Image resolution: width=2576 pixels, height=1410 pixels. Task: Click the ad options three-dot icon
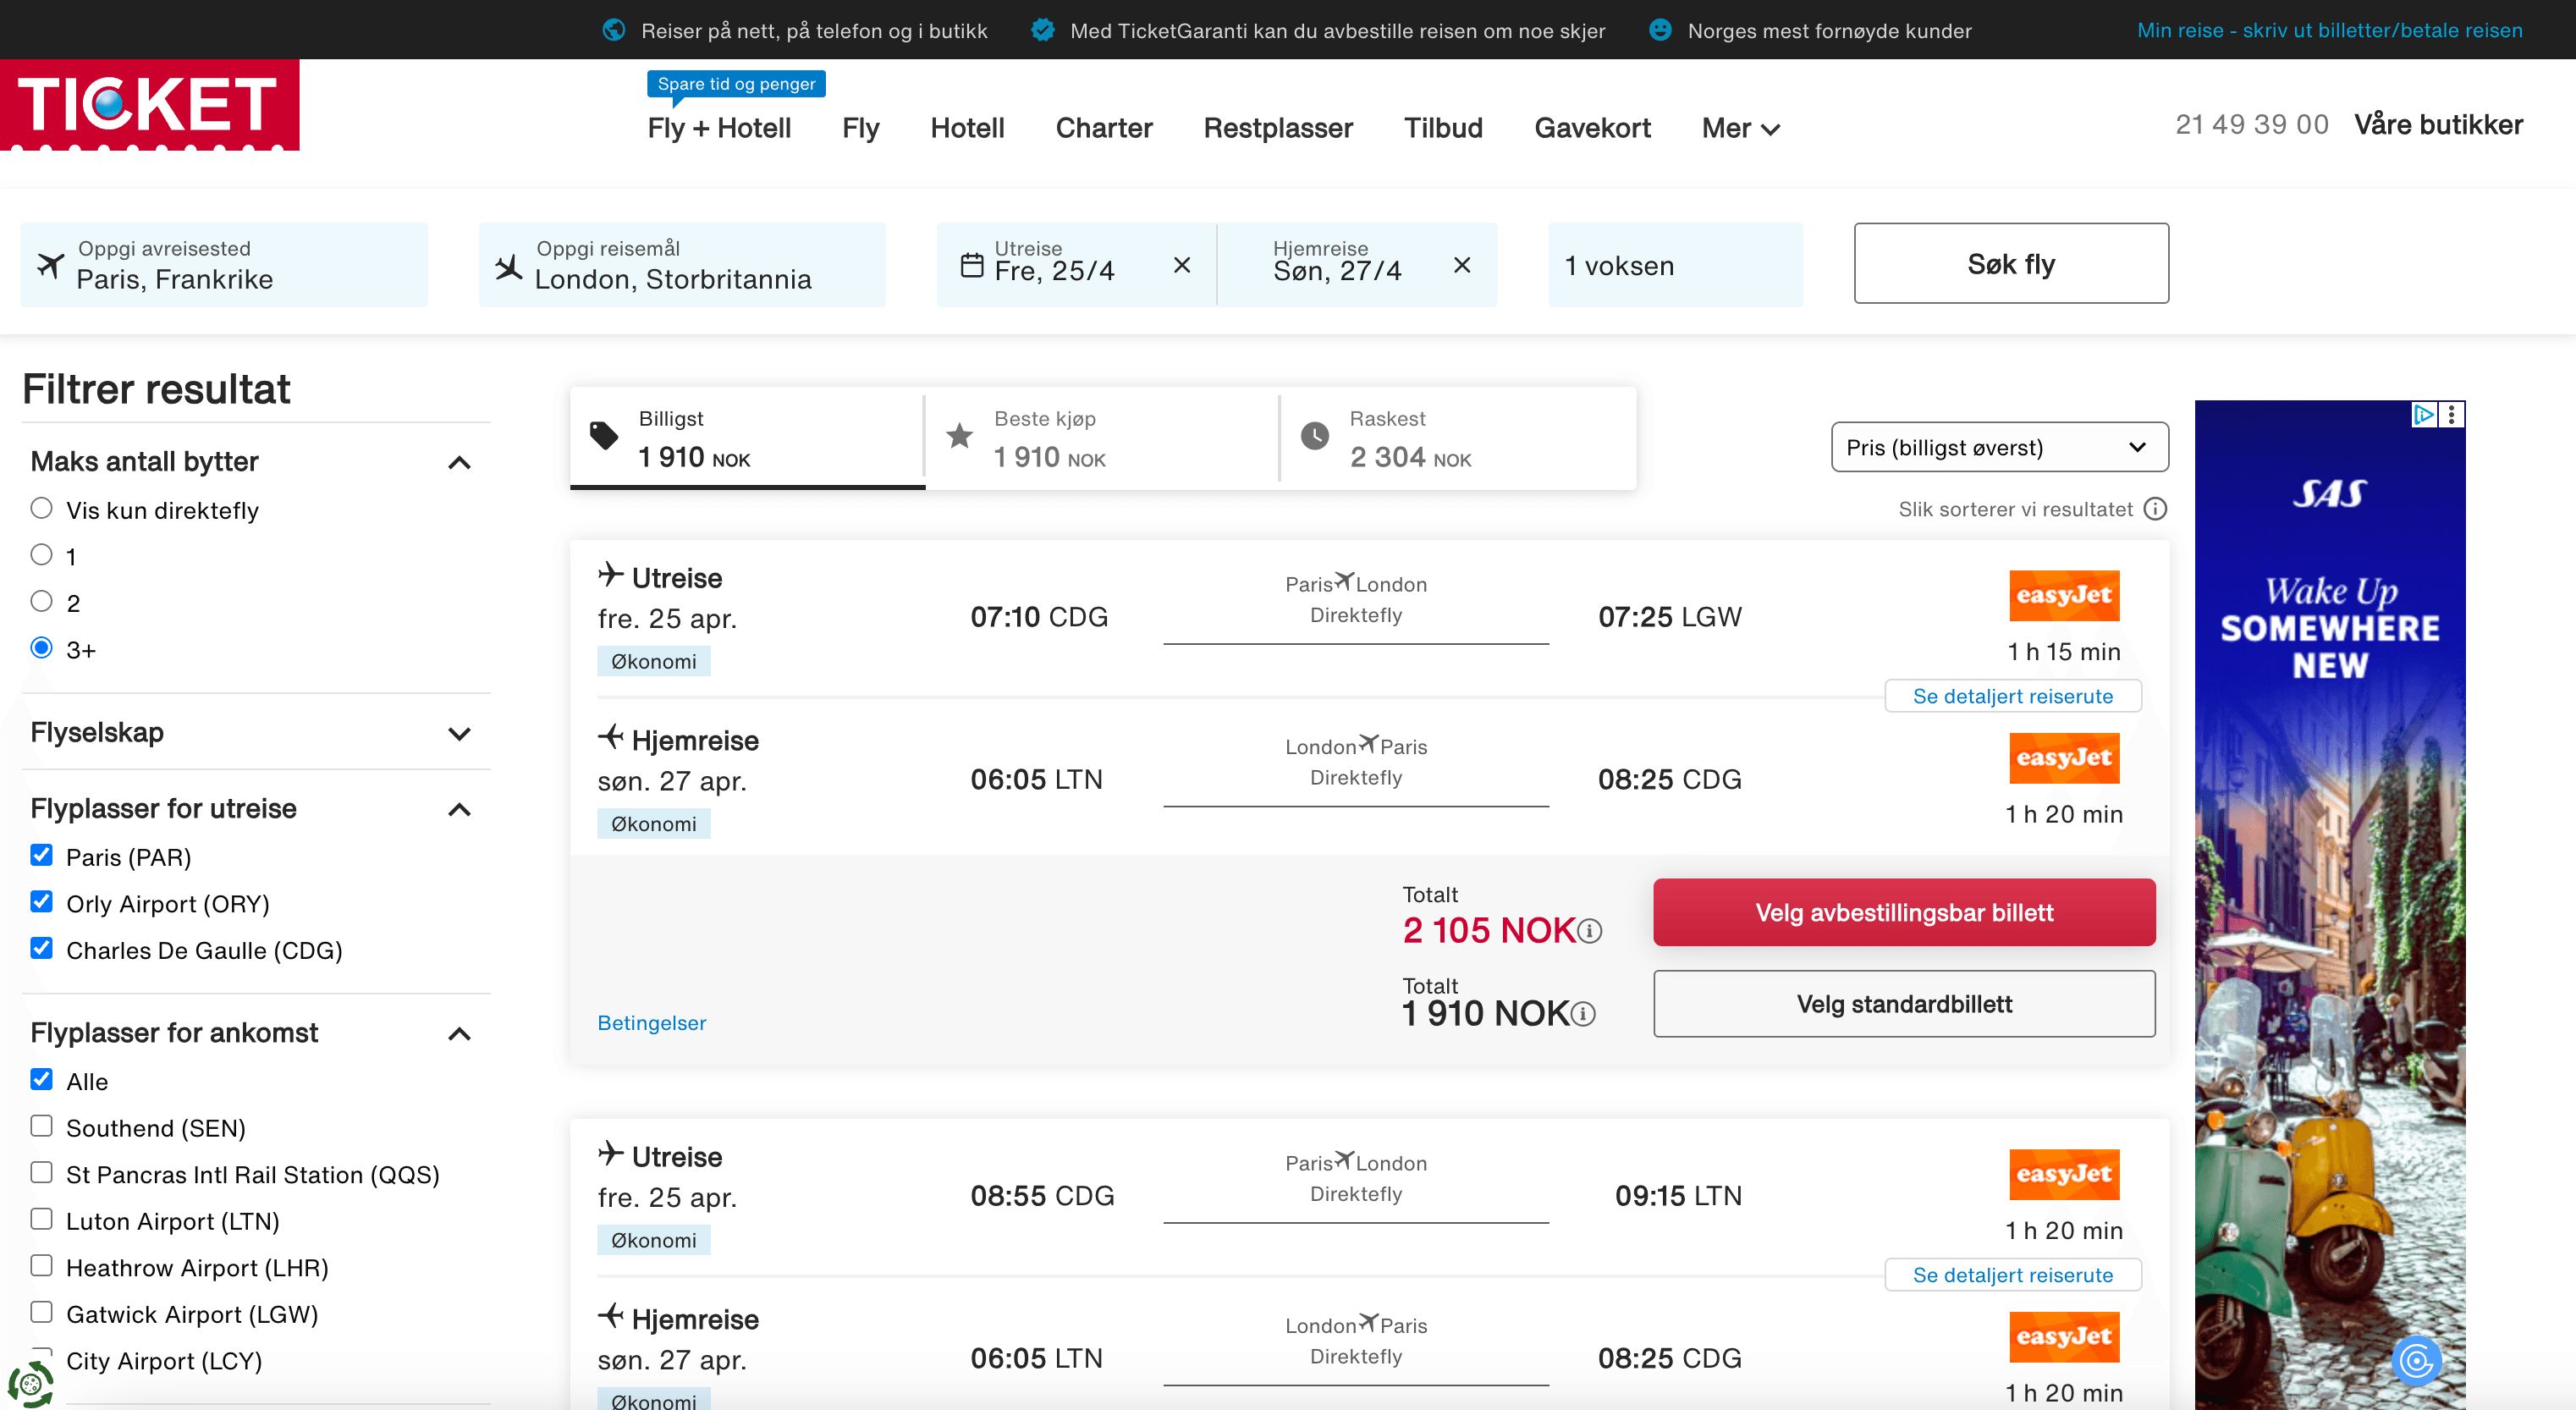tap(2452, 414)
